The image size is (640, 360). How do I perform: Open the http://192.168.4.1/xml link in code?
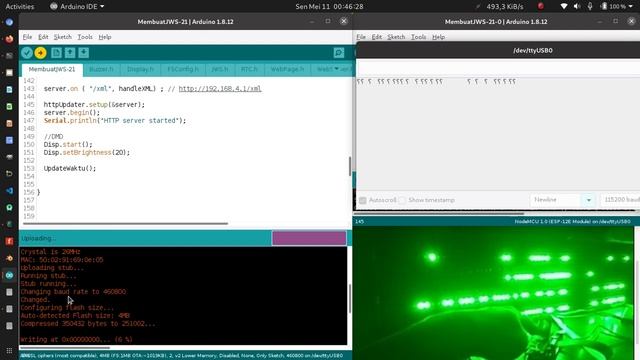click(x=220, y=89)
